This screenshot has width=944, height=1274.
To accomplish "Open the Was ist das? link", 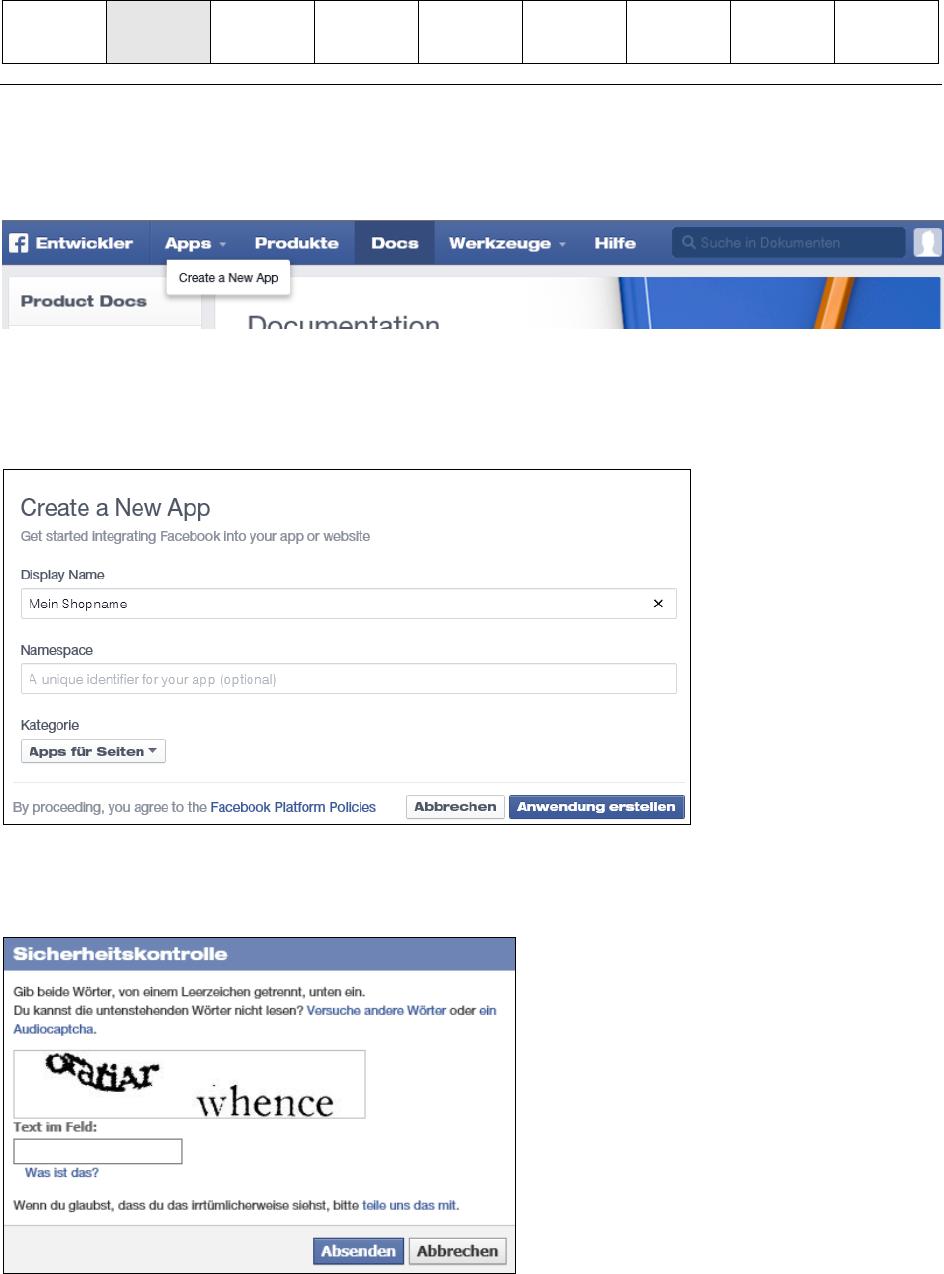I will point(62,1173).
